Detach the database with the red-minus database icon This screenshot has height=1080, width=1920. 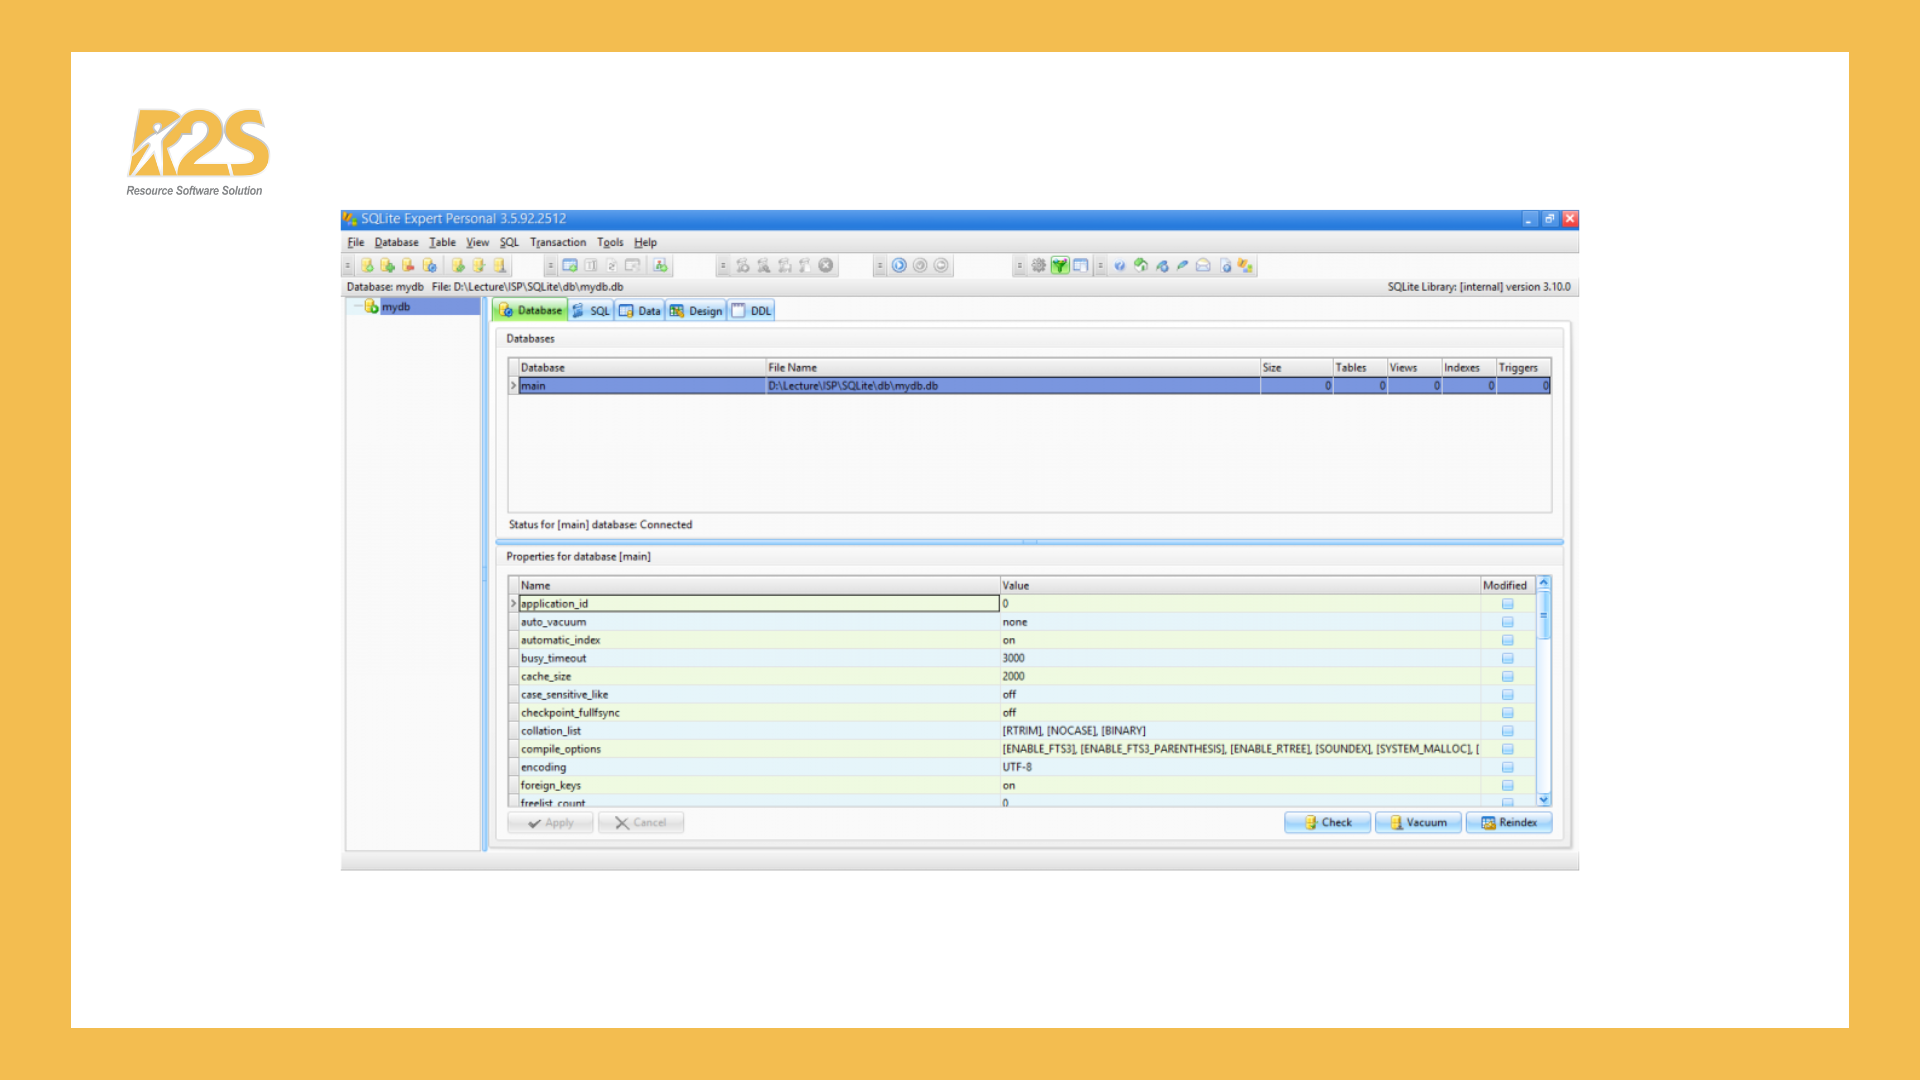407,265
